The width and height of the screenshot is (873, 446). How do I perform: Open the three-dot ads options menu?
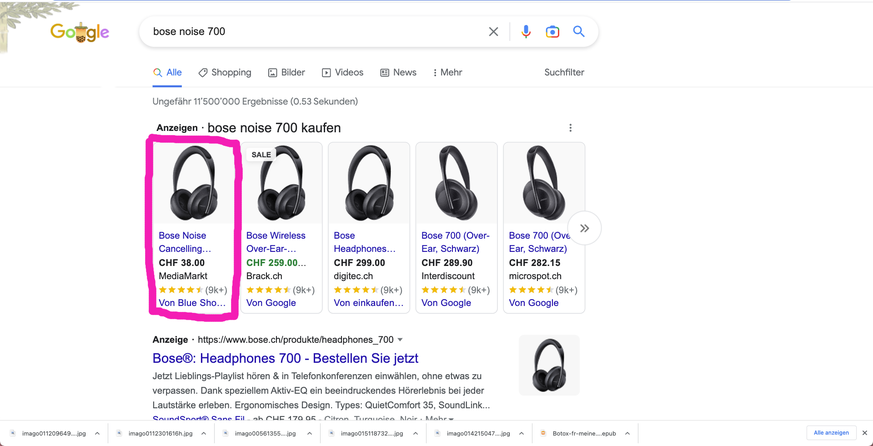[x=571, y=128]
